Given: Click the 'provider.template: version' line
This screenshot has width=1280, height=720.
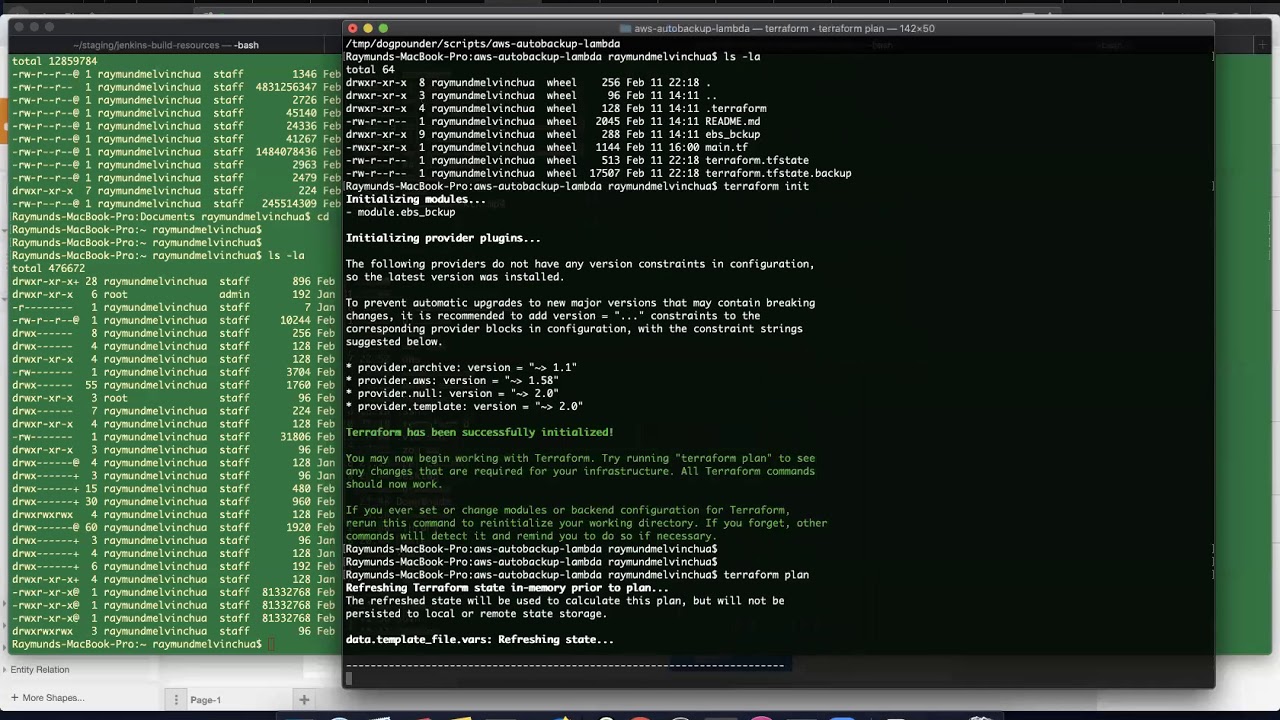Looking at the screenshot, I should click(x=464, y=407).
